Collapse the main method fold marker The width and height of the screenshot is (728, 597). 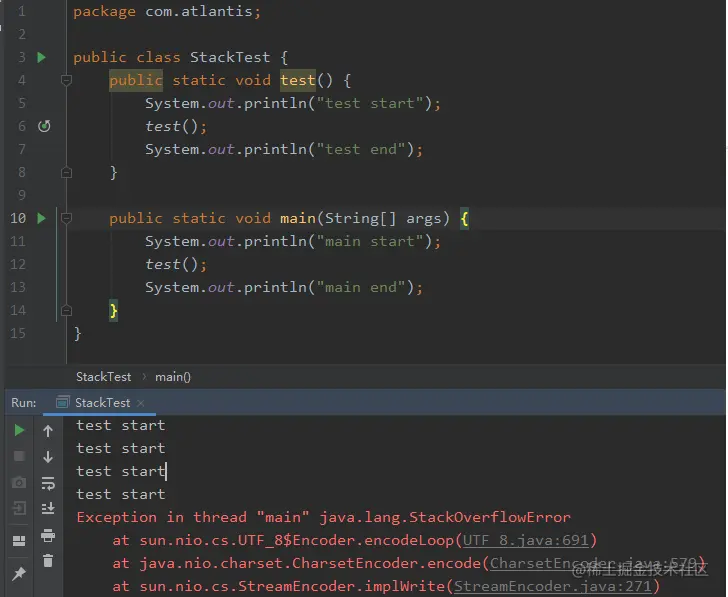(66, 218)
